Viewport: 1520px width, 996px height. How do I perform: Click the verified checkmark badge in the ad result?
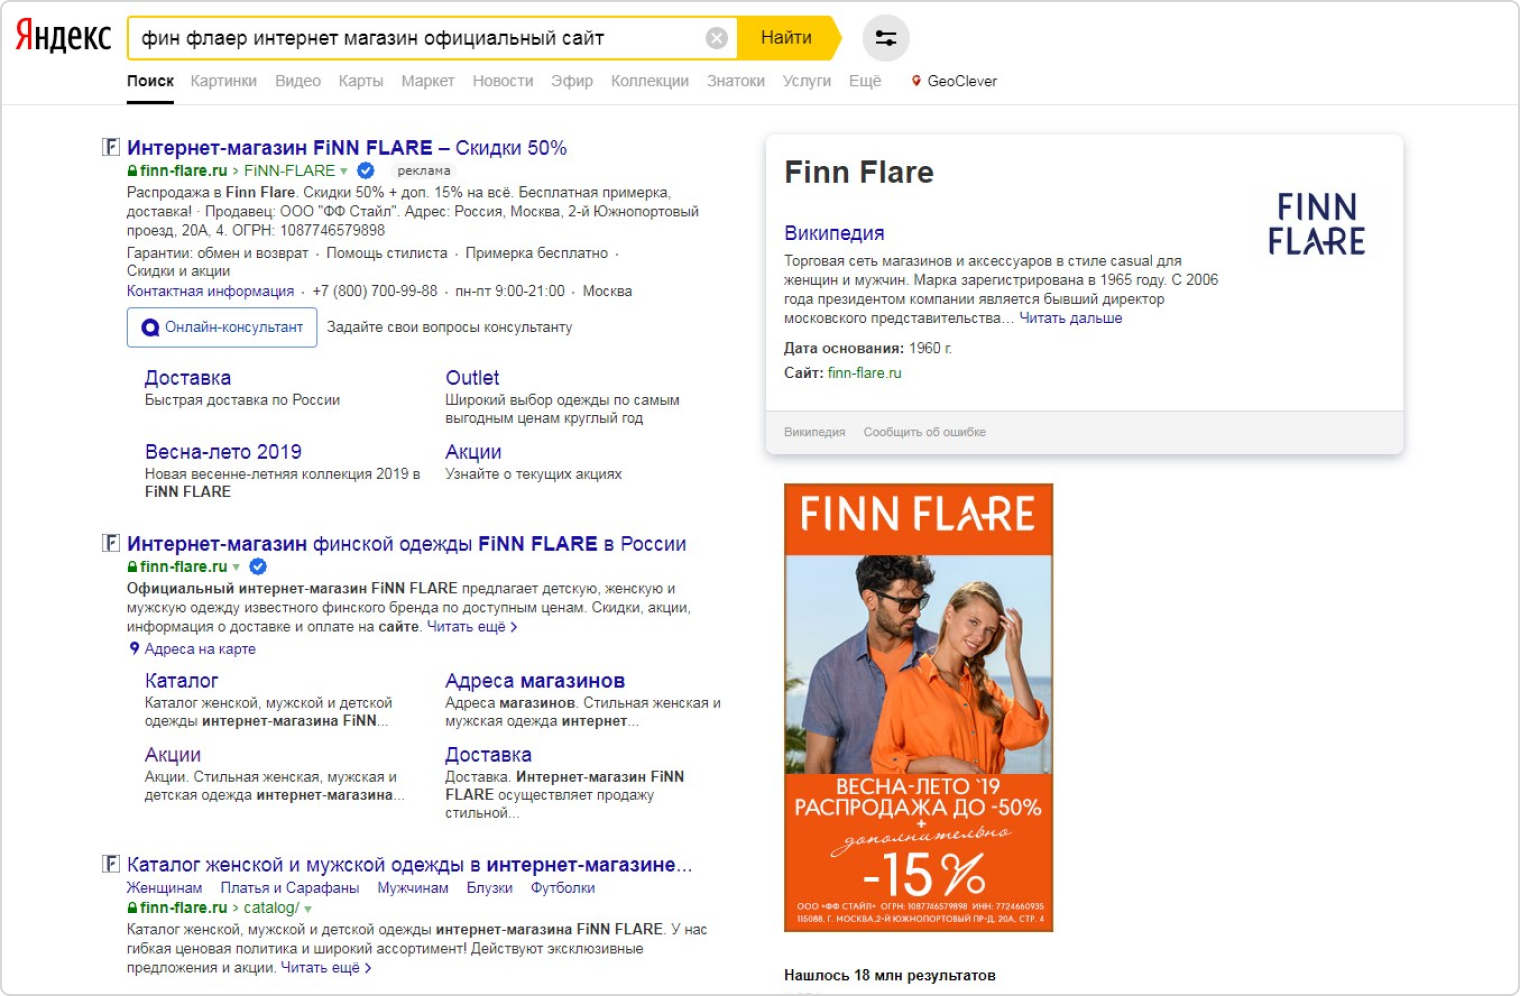pos(366,171)
